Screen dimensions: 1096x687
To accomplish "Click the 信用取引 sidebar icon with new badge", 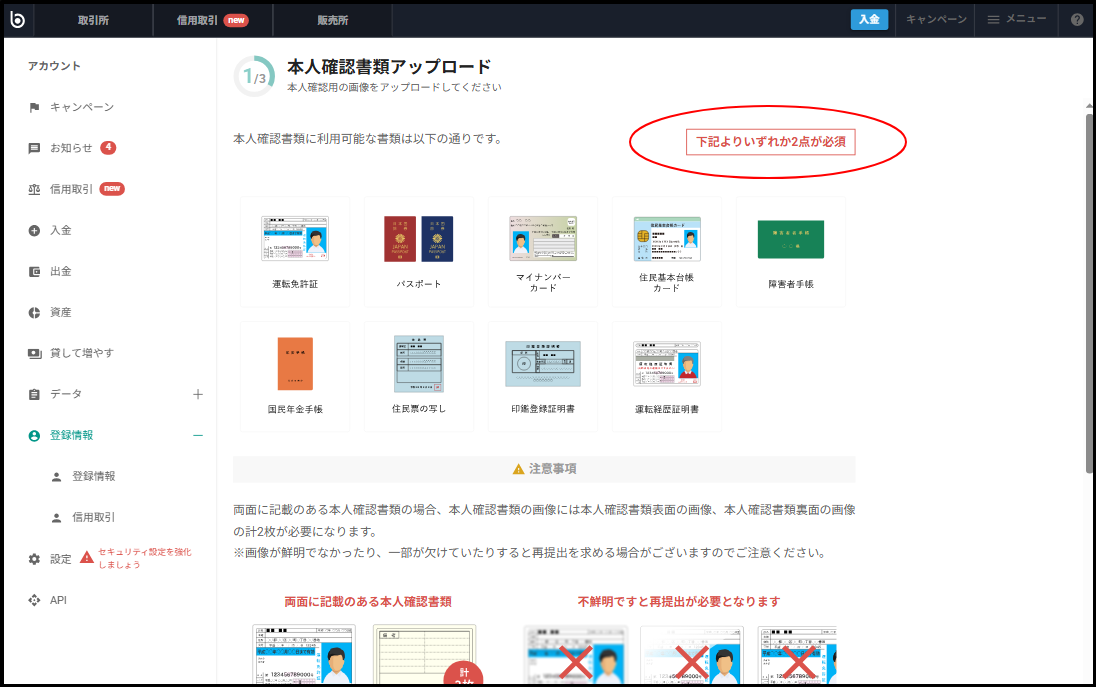I will point(34,188).
